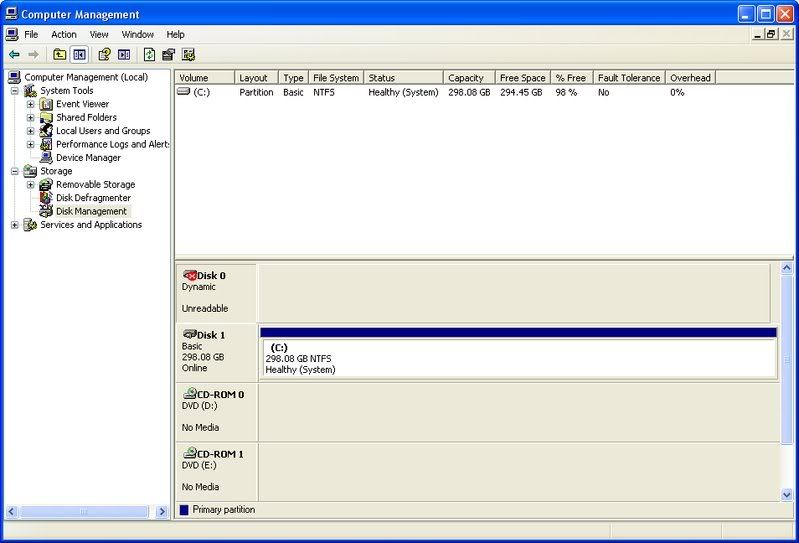This screenshot has height=543, width=799.
Task: Expand the Event Viewer node
Action: [31, 104]
